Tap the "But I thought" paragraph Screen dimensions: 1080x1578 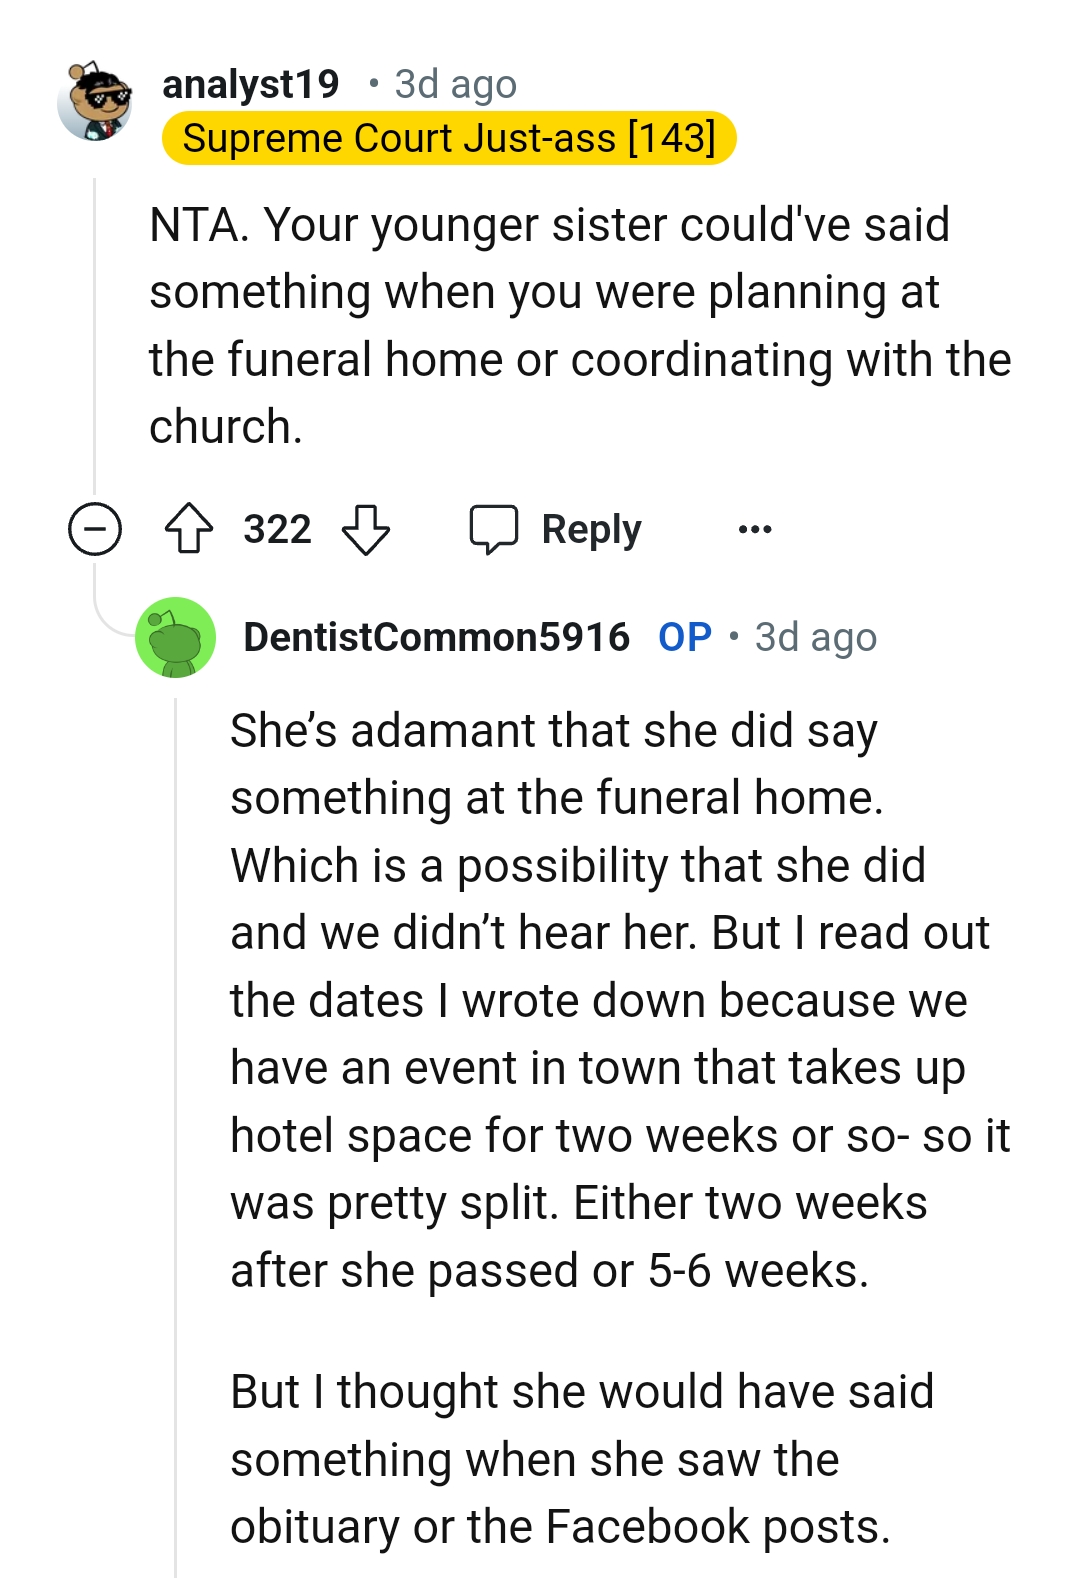point(582,1459)
